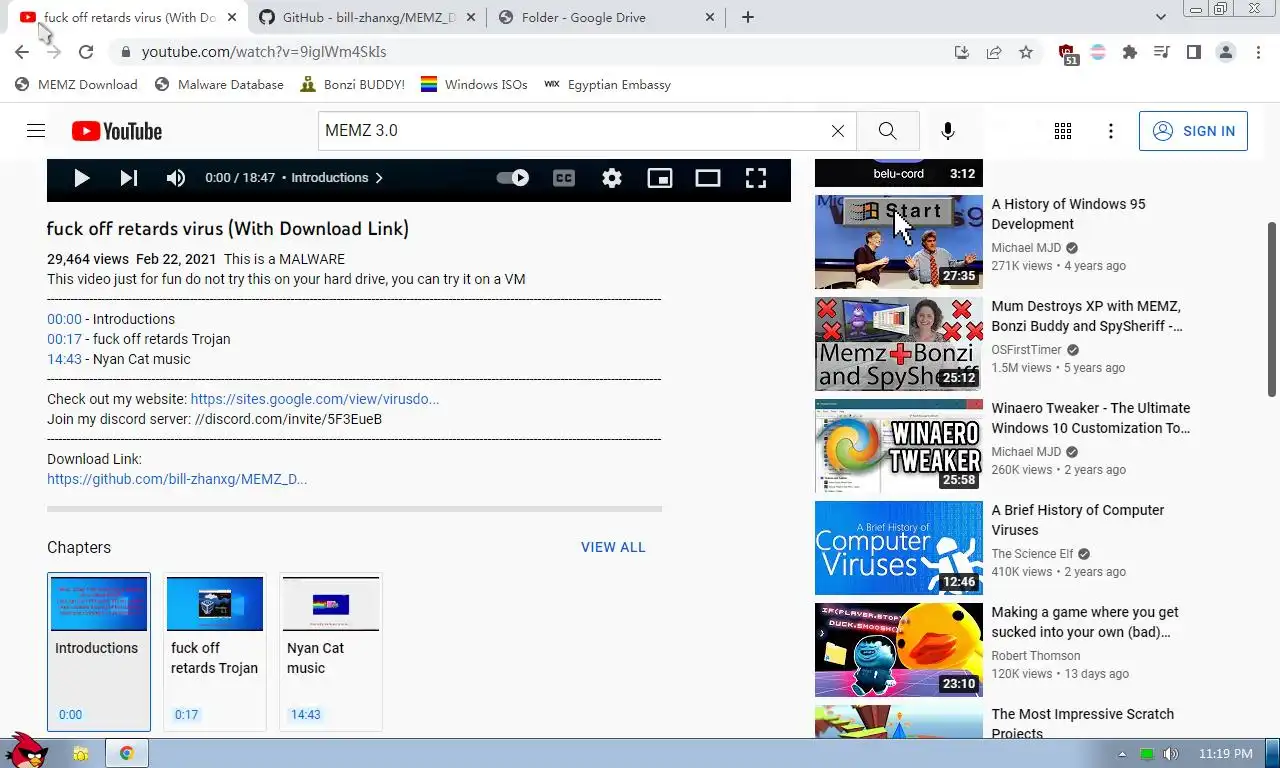Toggle the autoplay switch
The image size is (1280, 768).
tap(513, 178)
